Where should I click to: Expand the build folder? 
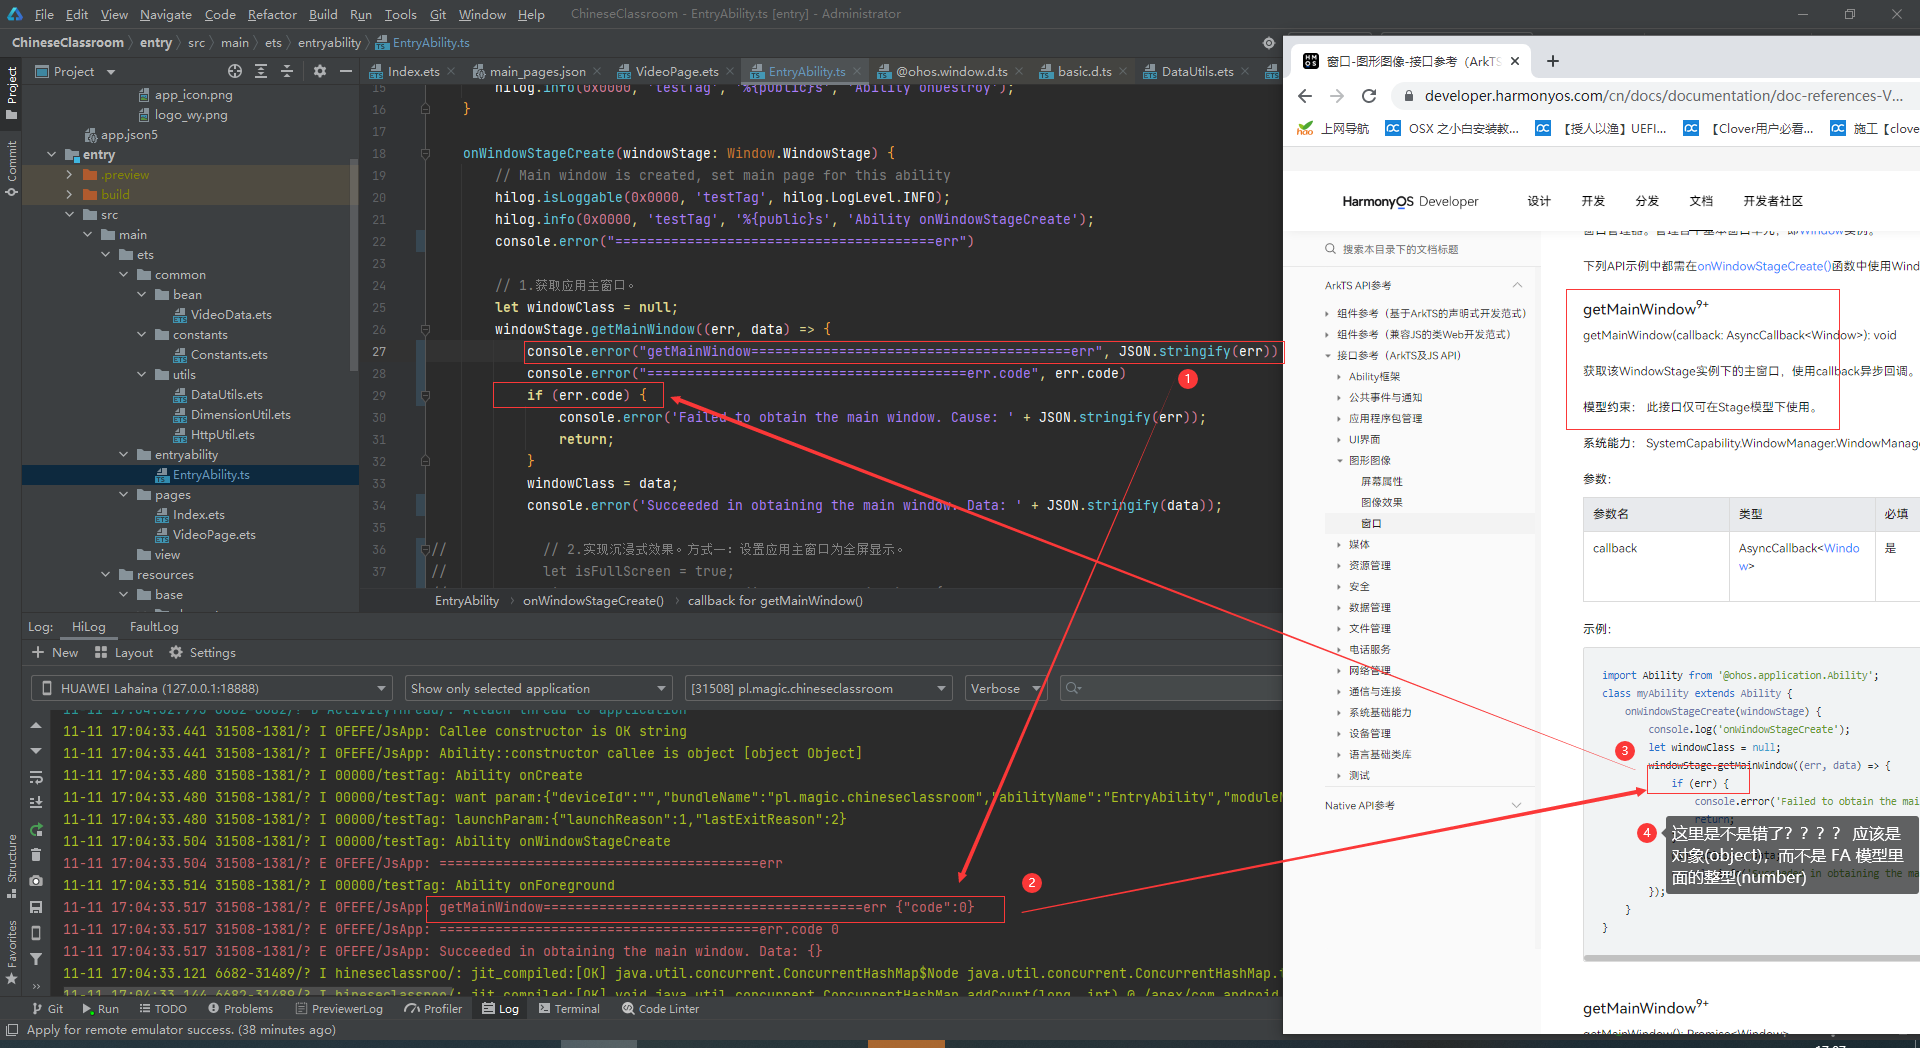(x=69, y=194)
